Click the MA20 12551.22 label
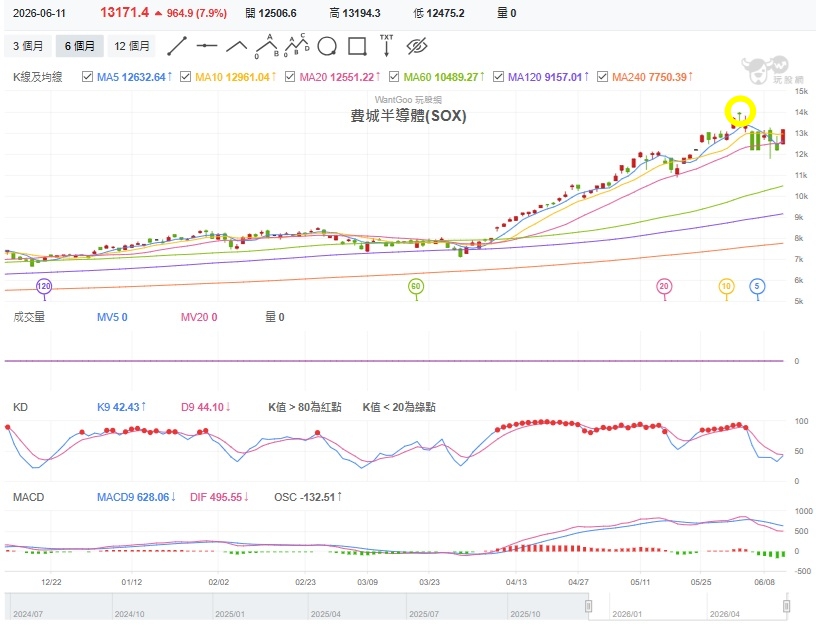816x625 pixels. (x=340, y=77)
